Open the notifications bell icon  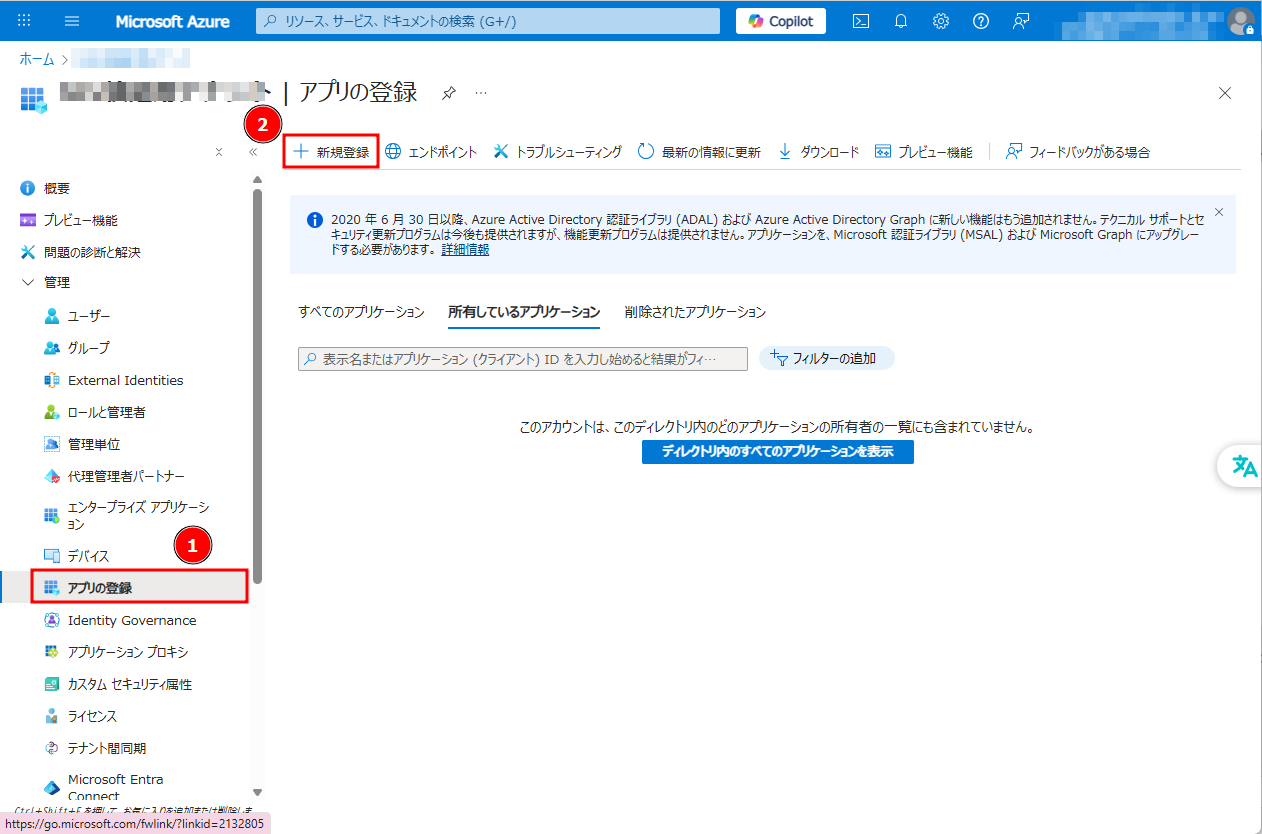(x=900, y=21)
